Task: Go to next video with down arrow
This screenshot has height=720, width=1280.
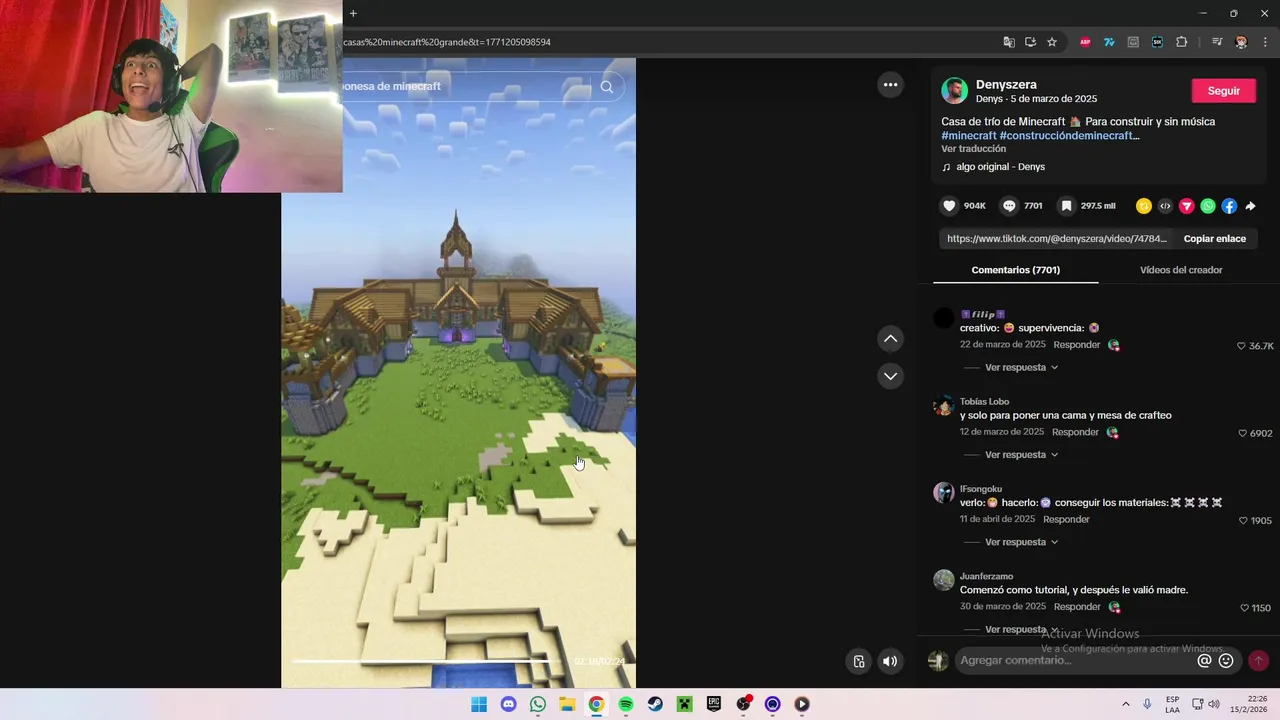Action: [890, 376]
